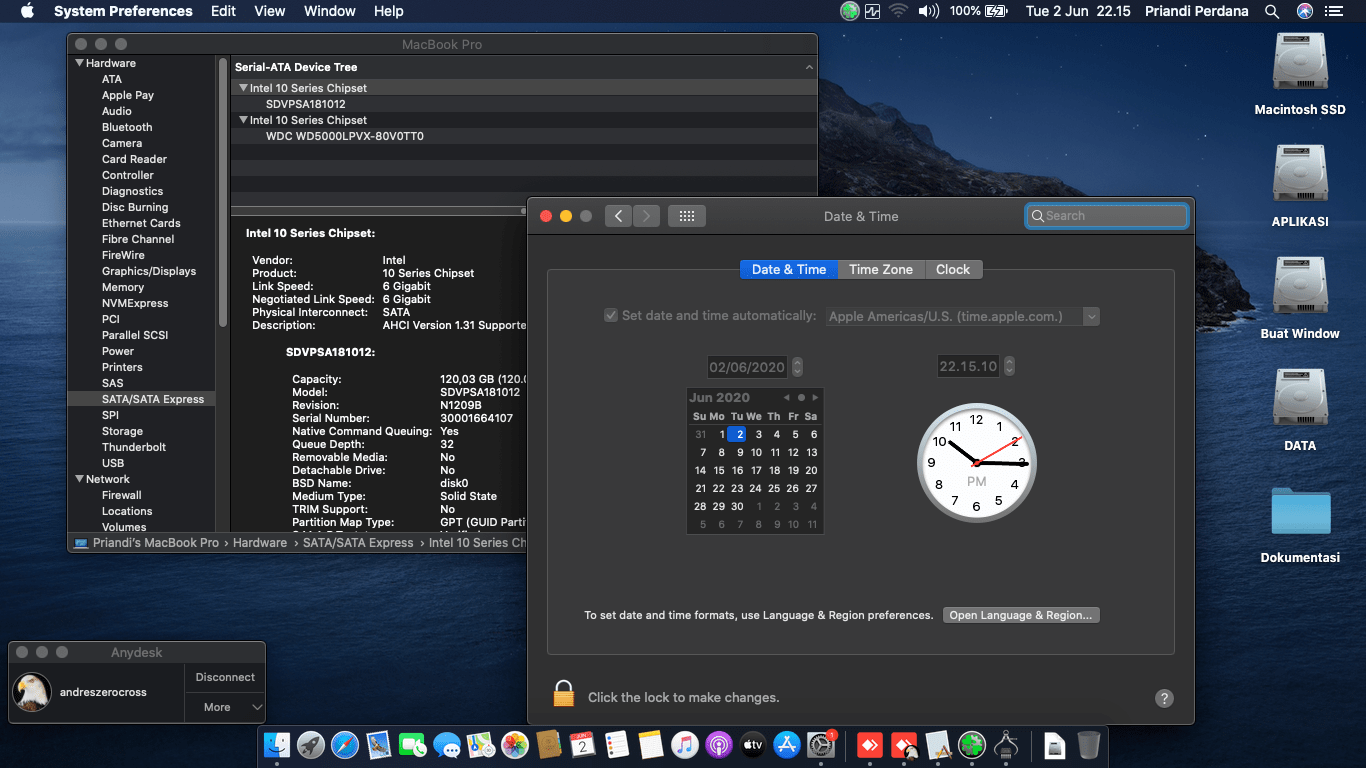Toggle Set date and time automatically checkbox

click(611, 316)
